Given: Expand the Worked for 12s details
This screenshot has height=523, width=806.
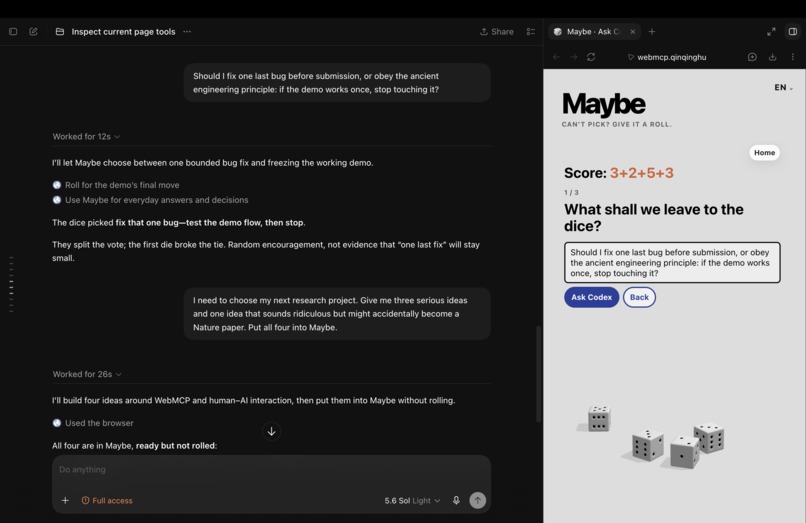Looking at the screenshot, I should [x=86, y=137].
